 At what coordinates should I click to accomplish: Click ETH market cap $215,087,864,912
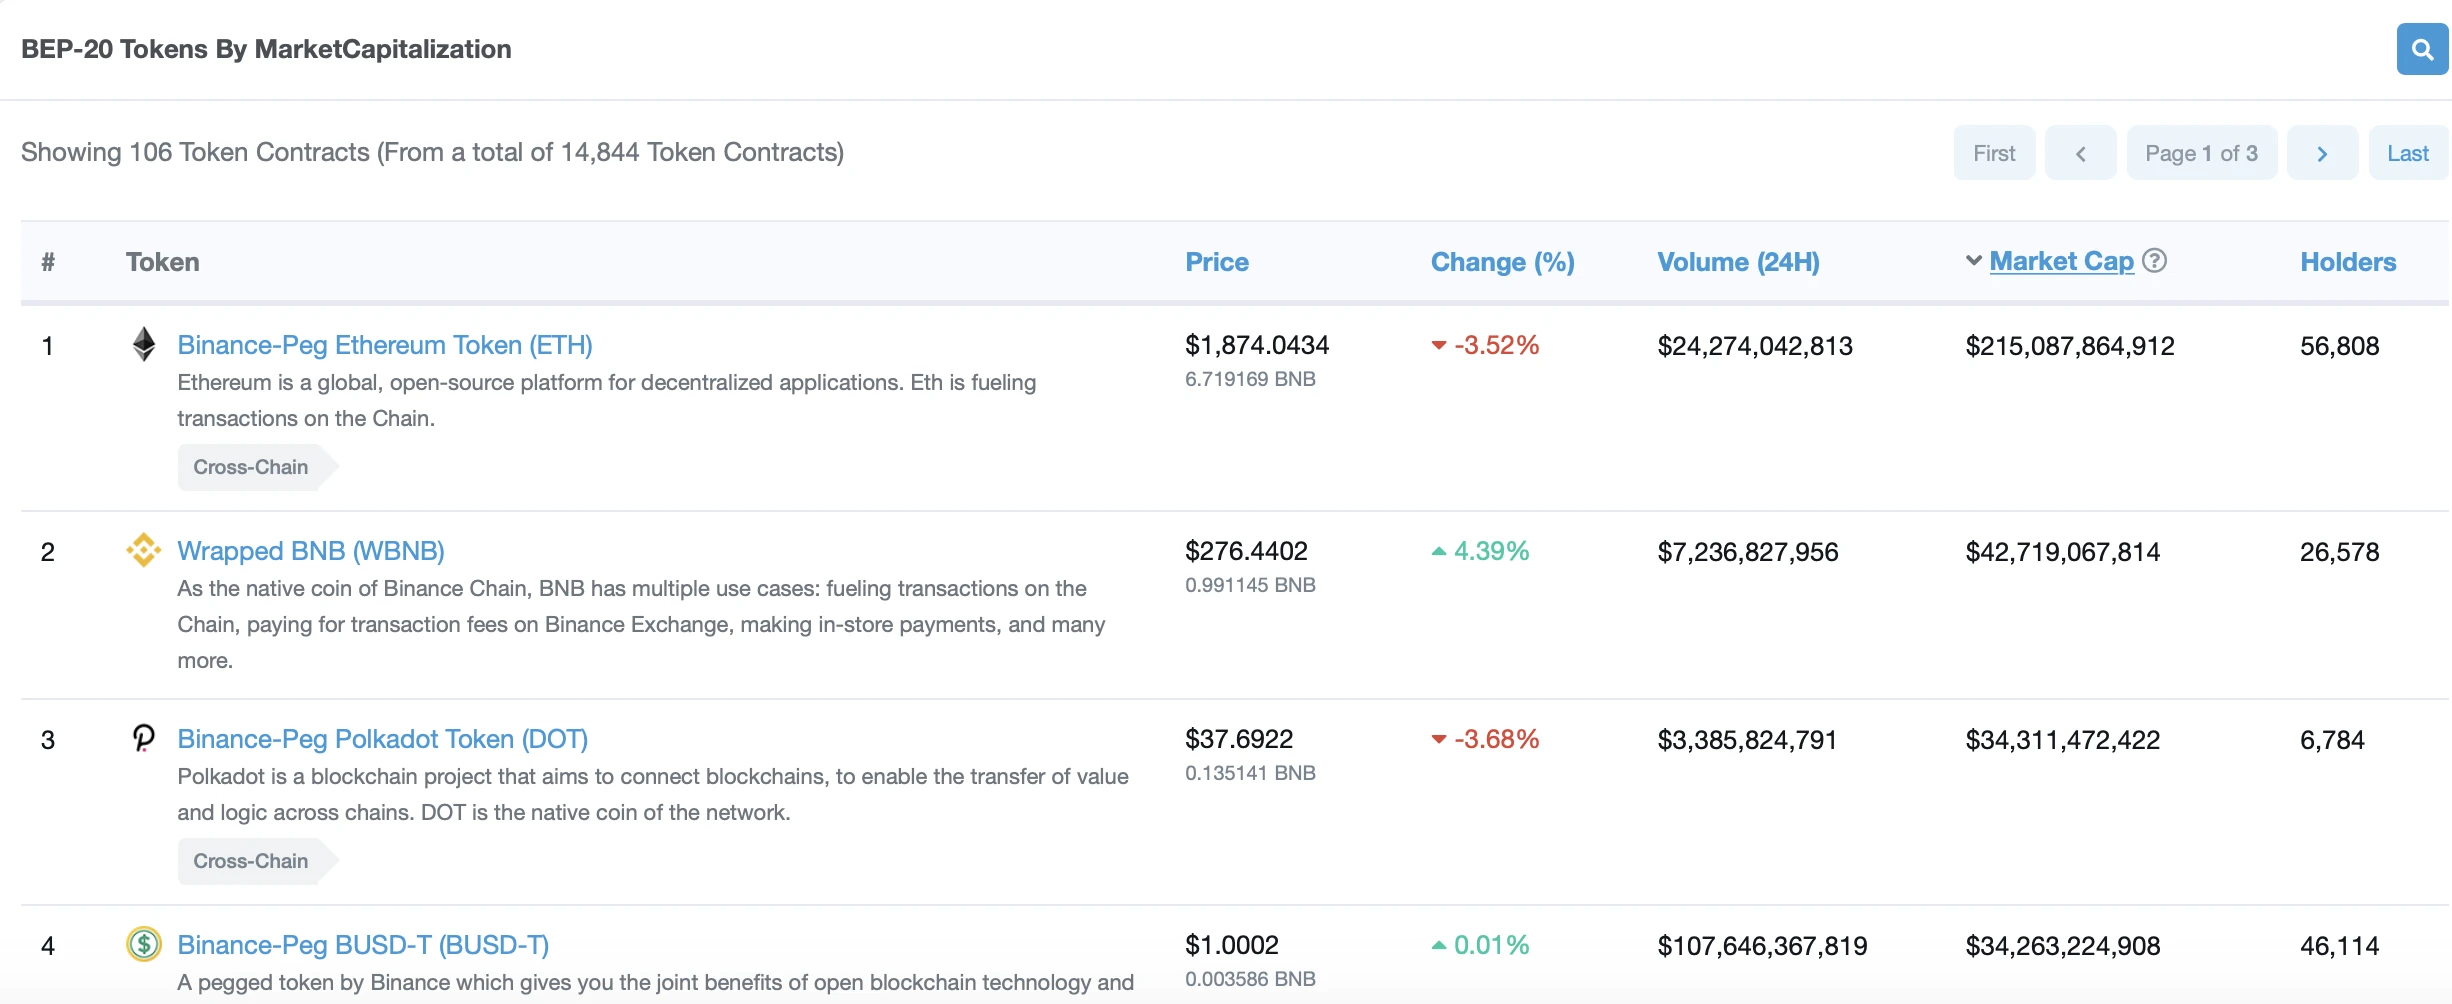click(x=2069, y=346)
